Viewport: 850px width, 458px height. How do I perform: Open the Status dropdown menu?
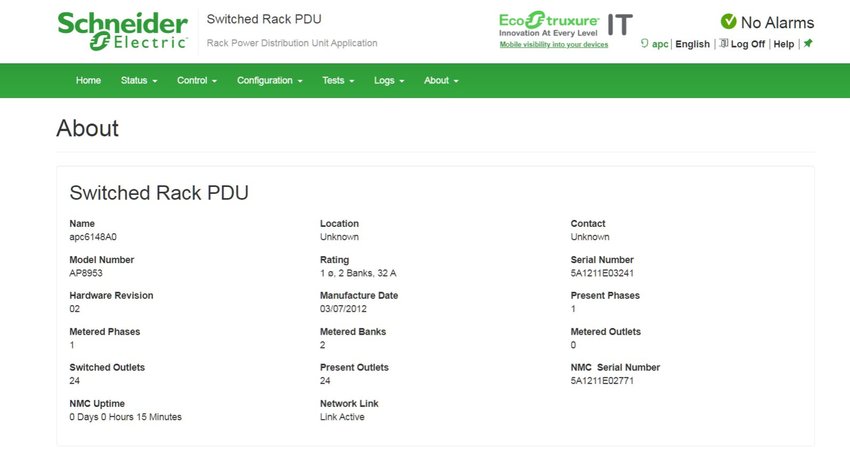click(x=139, y=80)
